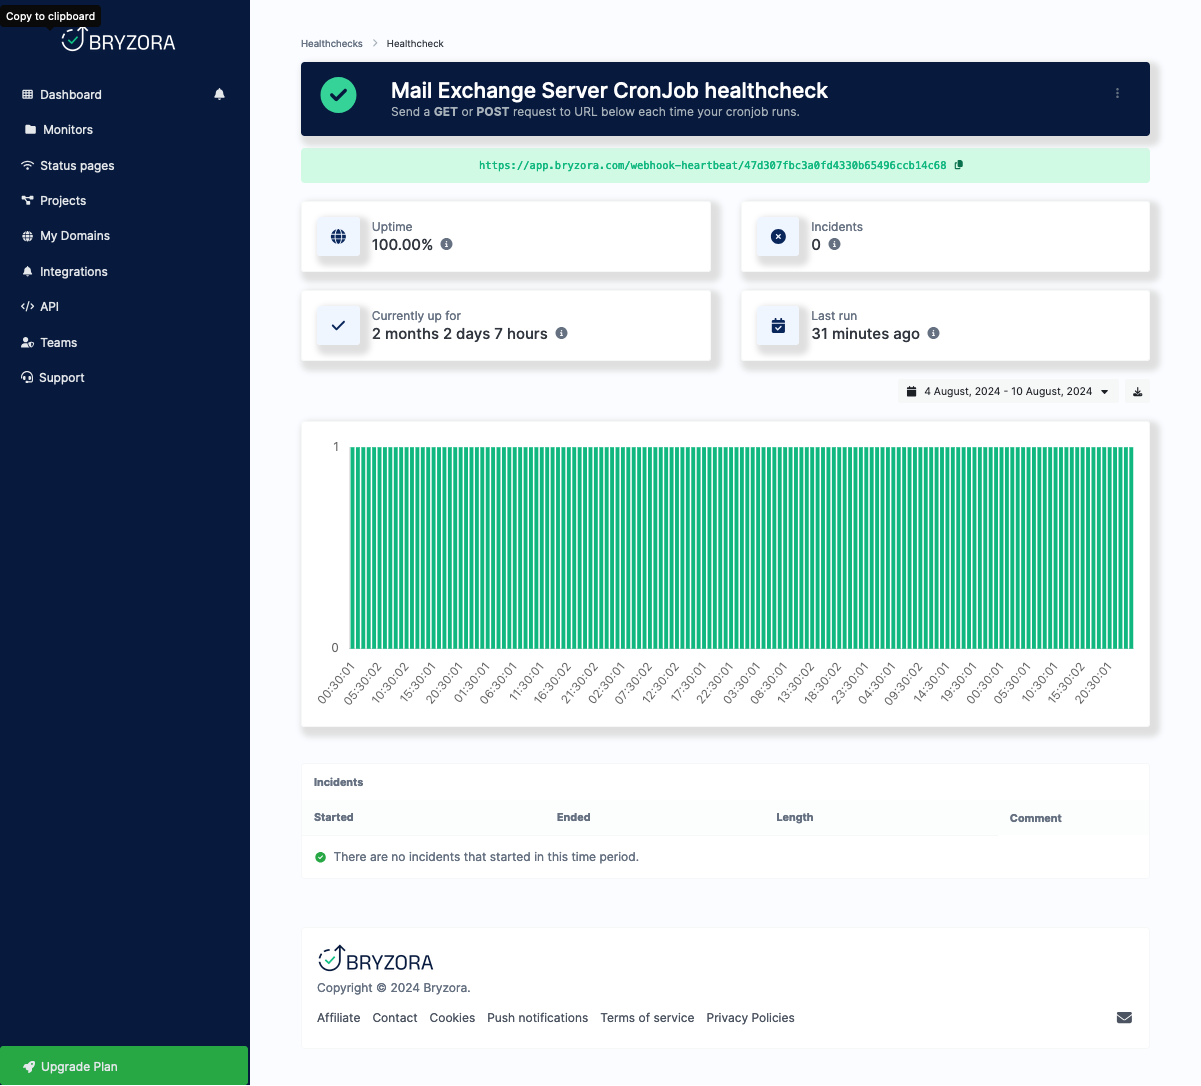Click the Upgrade Plan button
This screenshot has width=1201, height=1086.
click(124, 1066)
